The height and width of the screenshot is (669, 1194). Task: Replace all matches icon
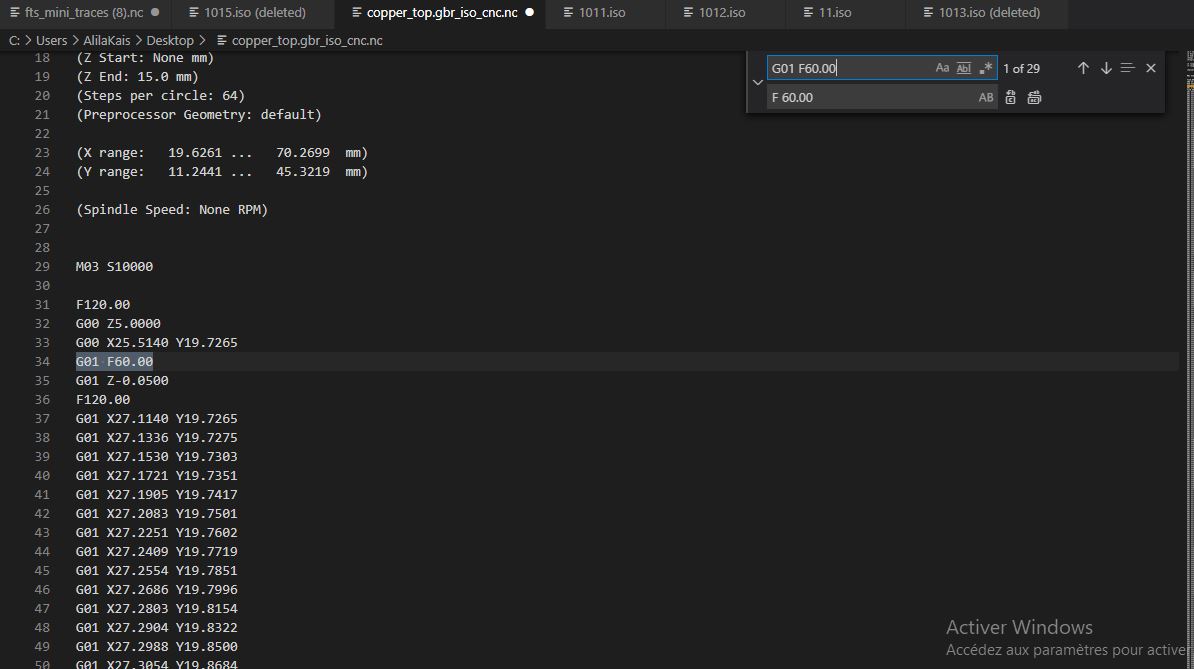1034,97
